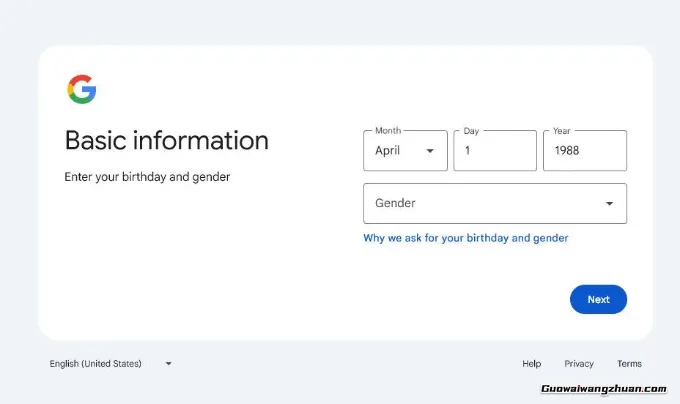Expand the Gender dropdown
Screen dimensions: 680x404
coord(494,204)
